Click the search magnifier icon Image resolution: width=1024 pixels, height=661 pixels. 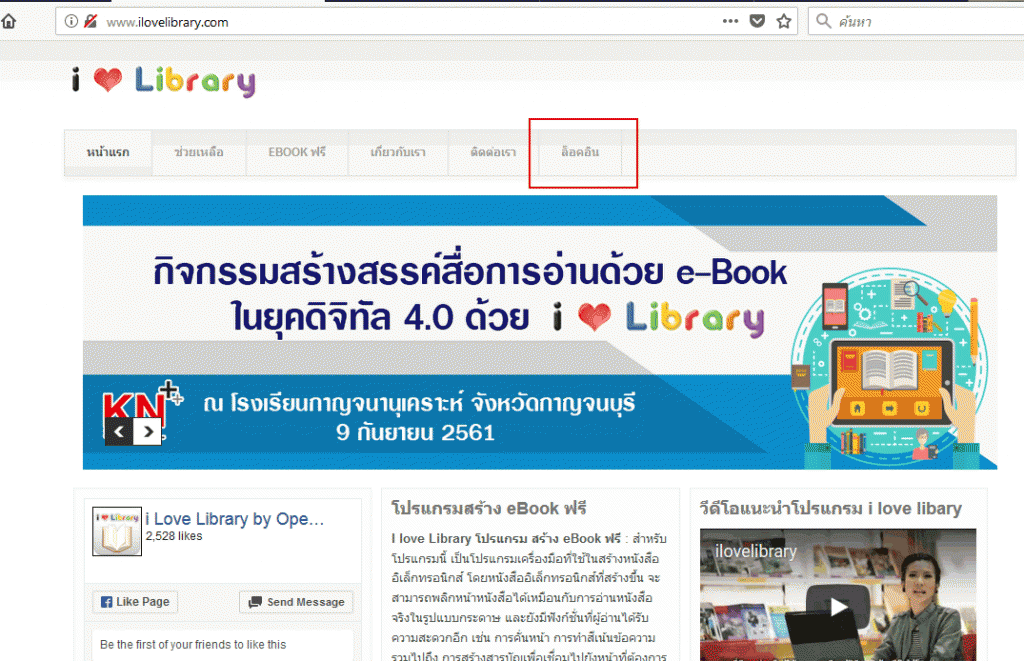tap(824, 22)
